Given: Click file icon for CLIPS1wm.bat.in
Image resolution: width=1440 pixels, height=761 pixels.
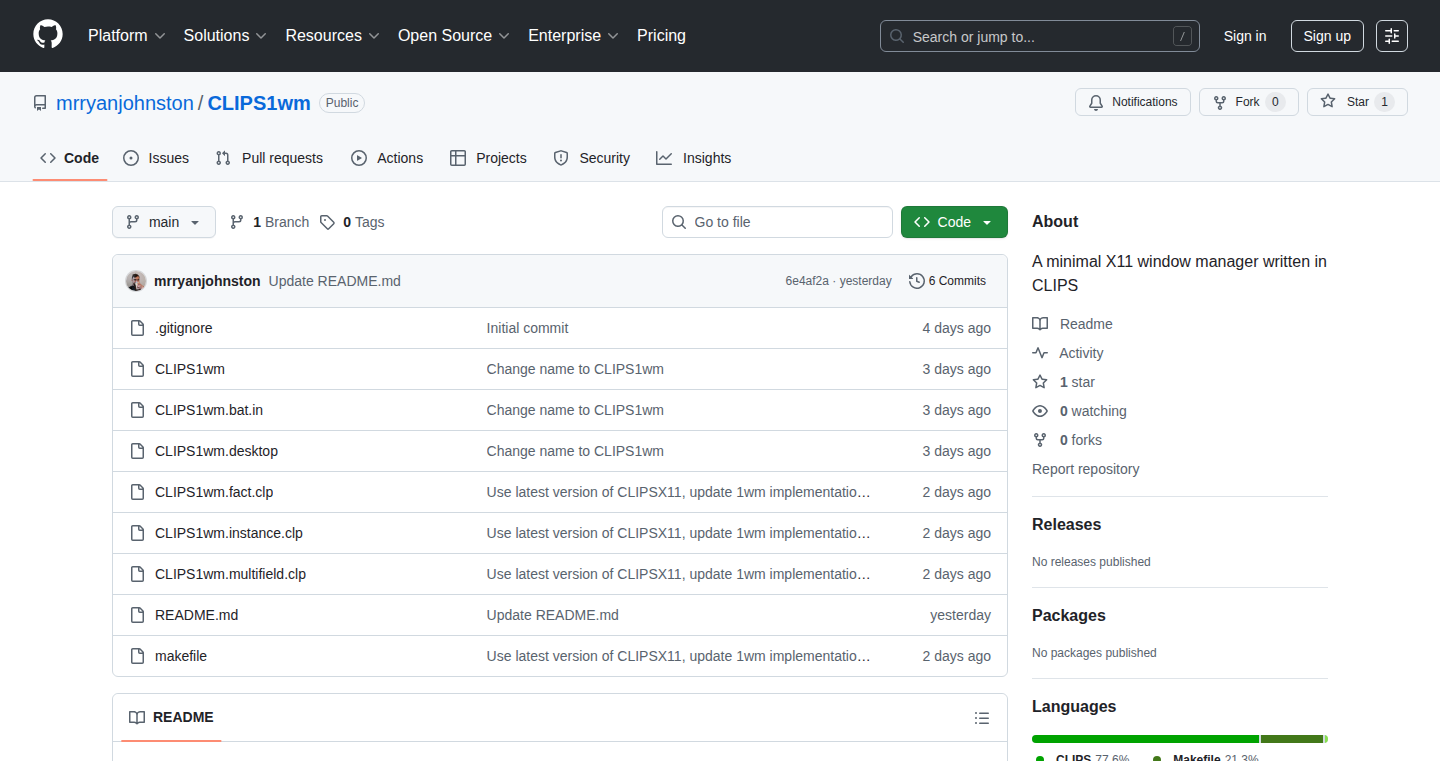Looking at the screenshot, I should pos(138,410).
